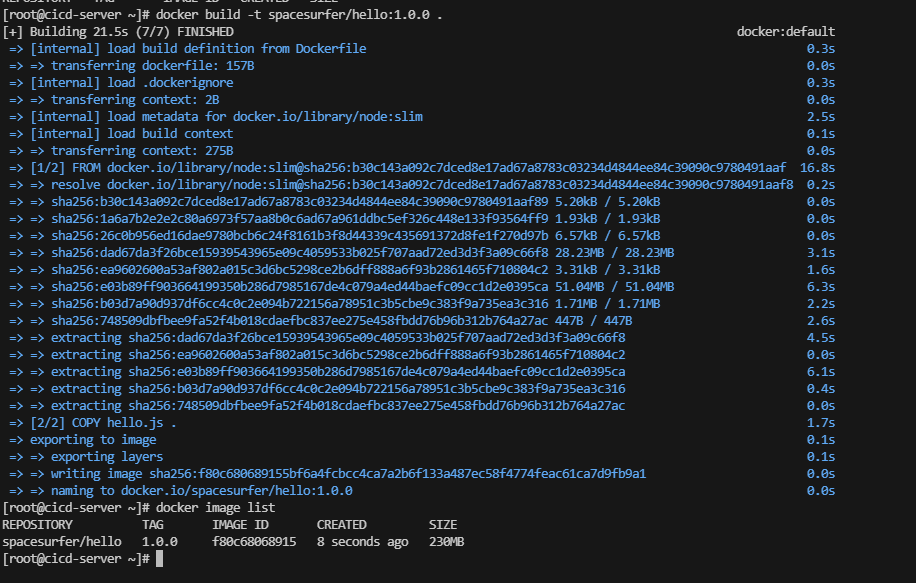Click the docker:default label
Screen dimensions: 916x583
tap(786, 32)
